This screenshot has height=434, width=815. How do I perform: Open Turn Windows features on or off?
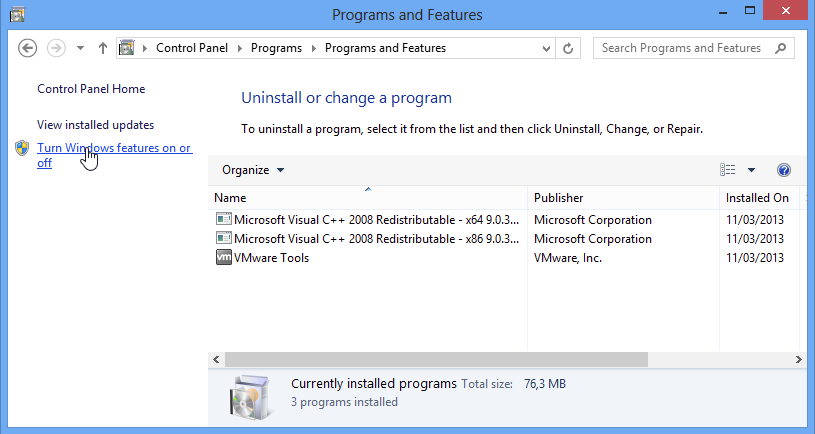click(x=114, y=155)
